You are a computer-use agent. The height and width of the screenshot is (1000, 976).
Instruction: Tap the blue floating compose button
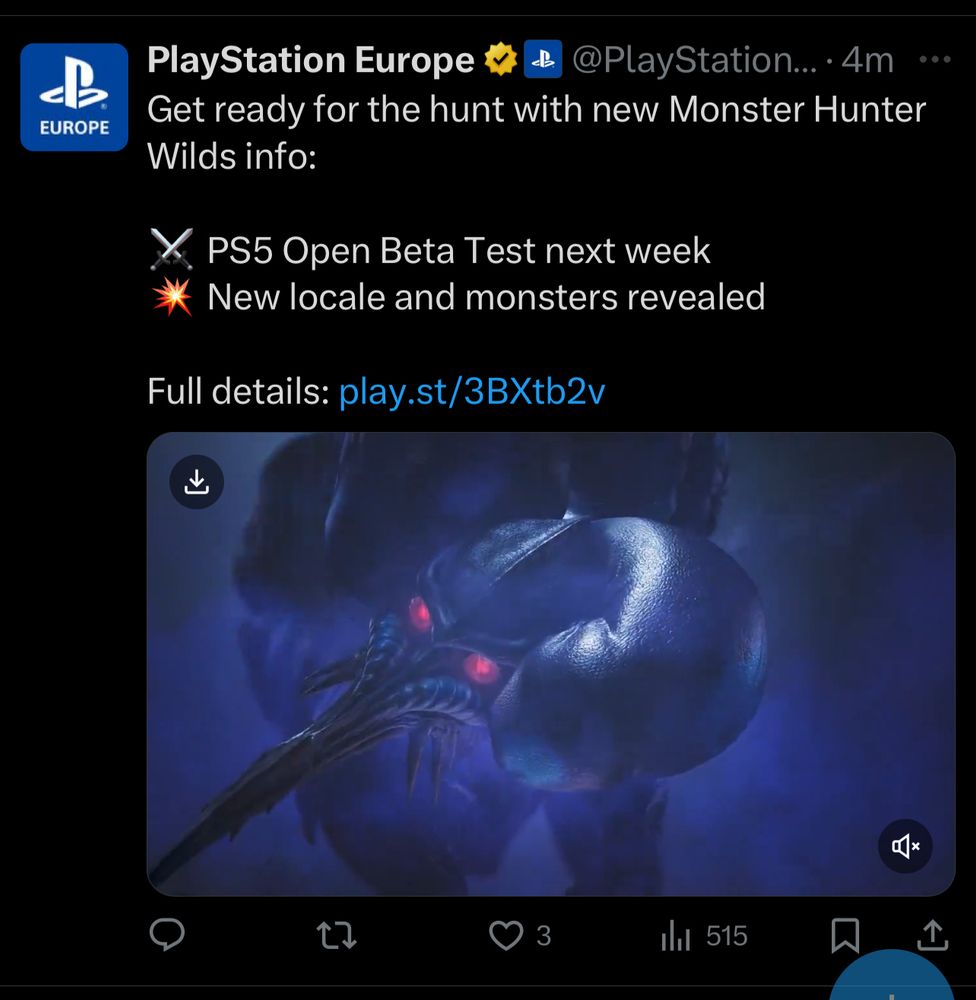pos(892,976)
